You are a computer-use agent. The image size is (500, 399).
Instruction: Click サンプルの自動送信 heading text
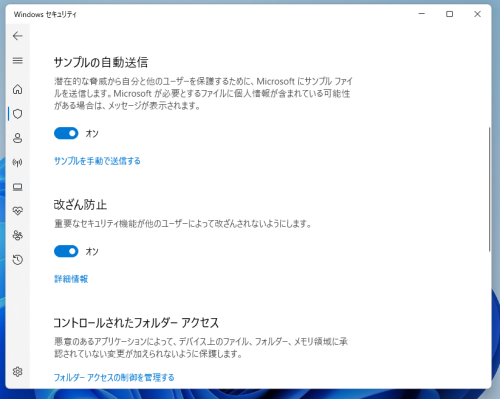click(101, 62)
